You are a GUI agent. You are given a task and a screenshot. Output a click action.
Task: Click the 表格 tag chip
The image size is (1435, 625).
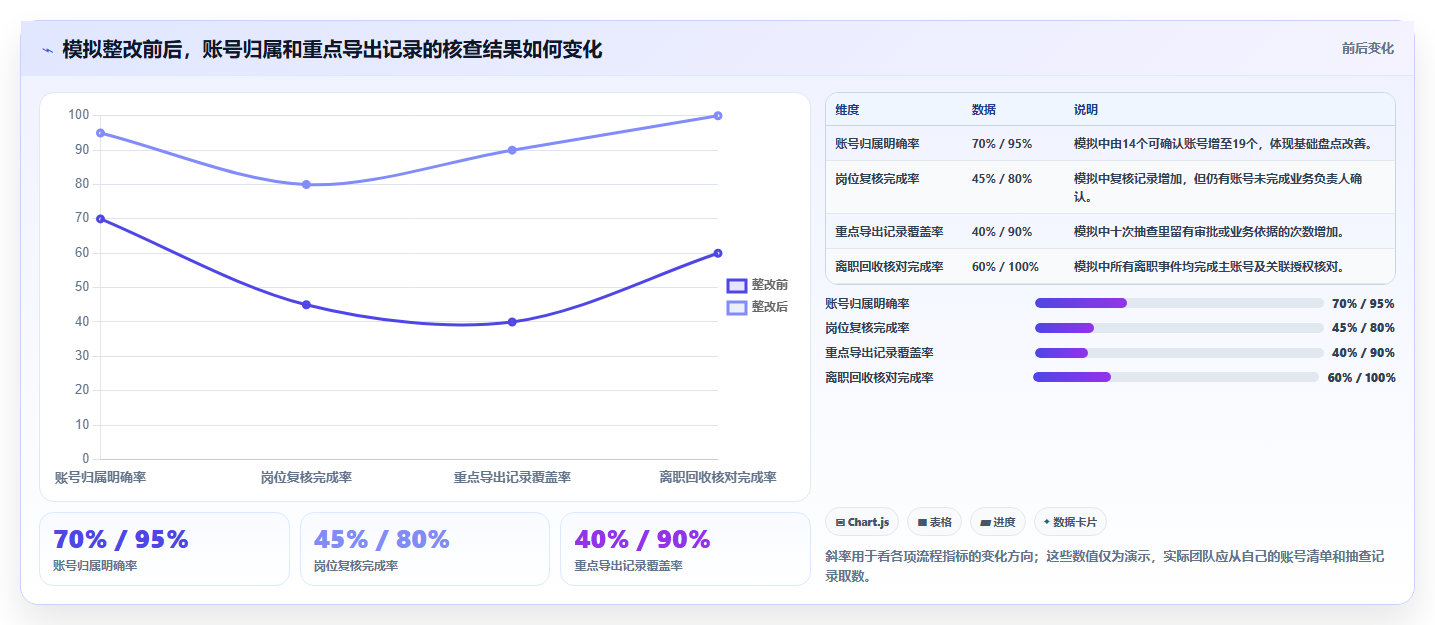click(934, 522)
